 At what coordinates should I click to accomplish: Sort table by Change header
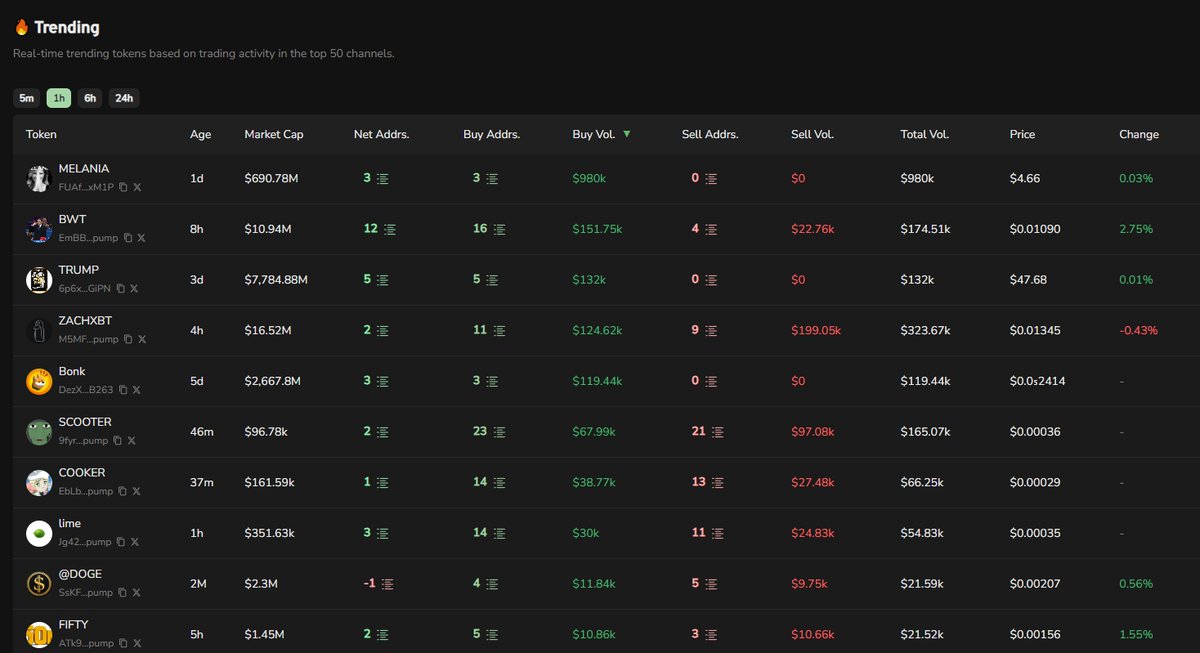click(1139, 134)
